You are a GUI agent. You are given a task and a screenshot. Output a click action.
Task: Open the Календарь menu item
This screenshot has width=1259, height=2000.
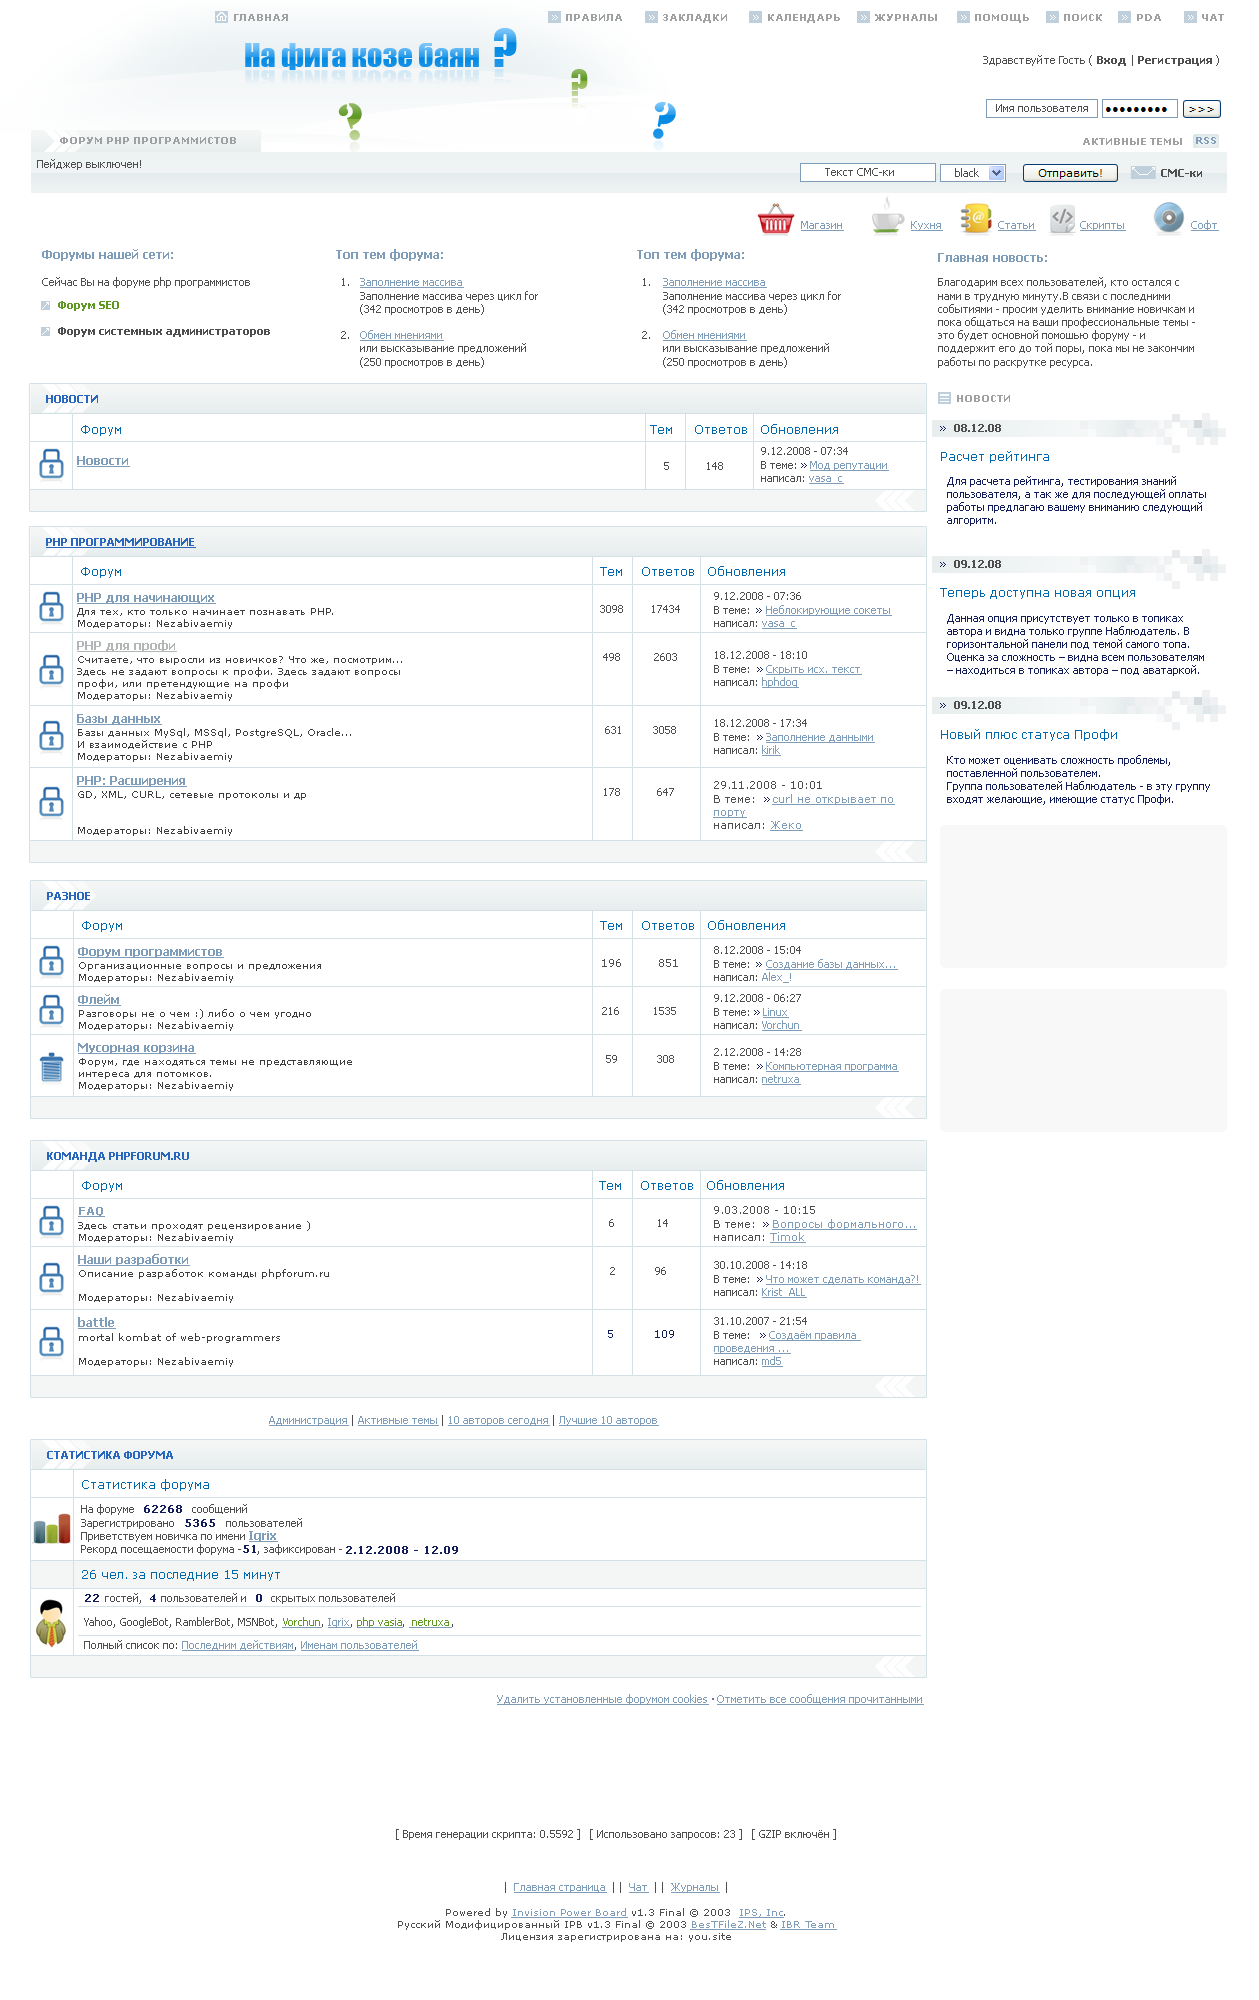(804, 17)
